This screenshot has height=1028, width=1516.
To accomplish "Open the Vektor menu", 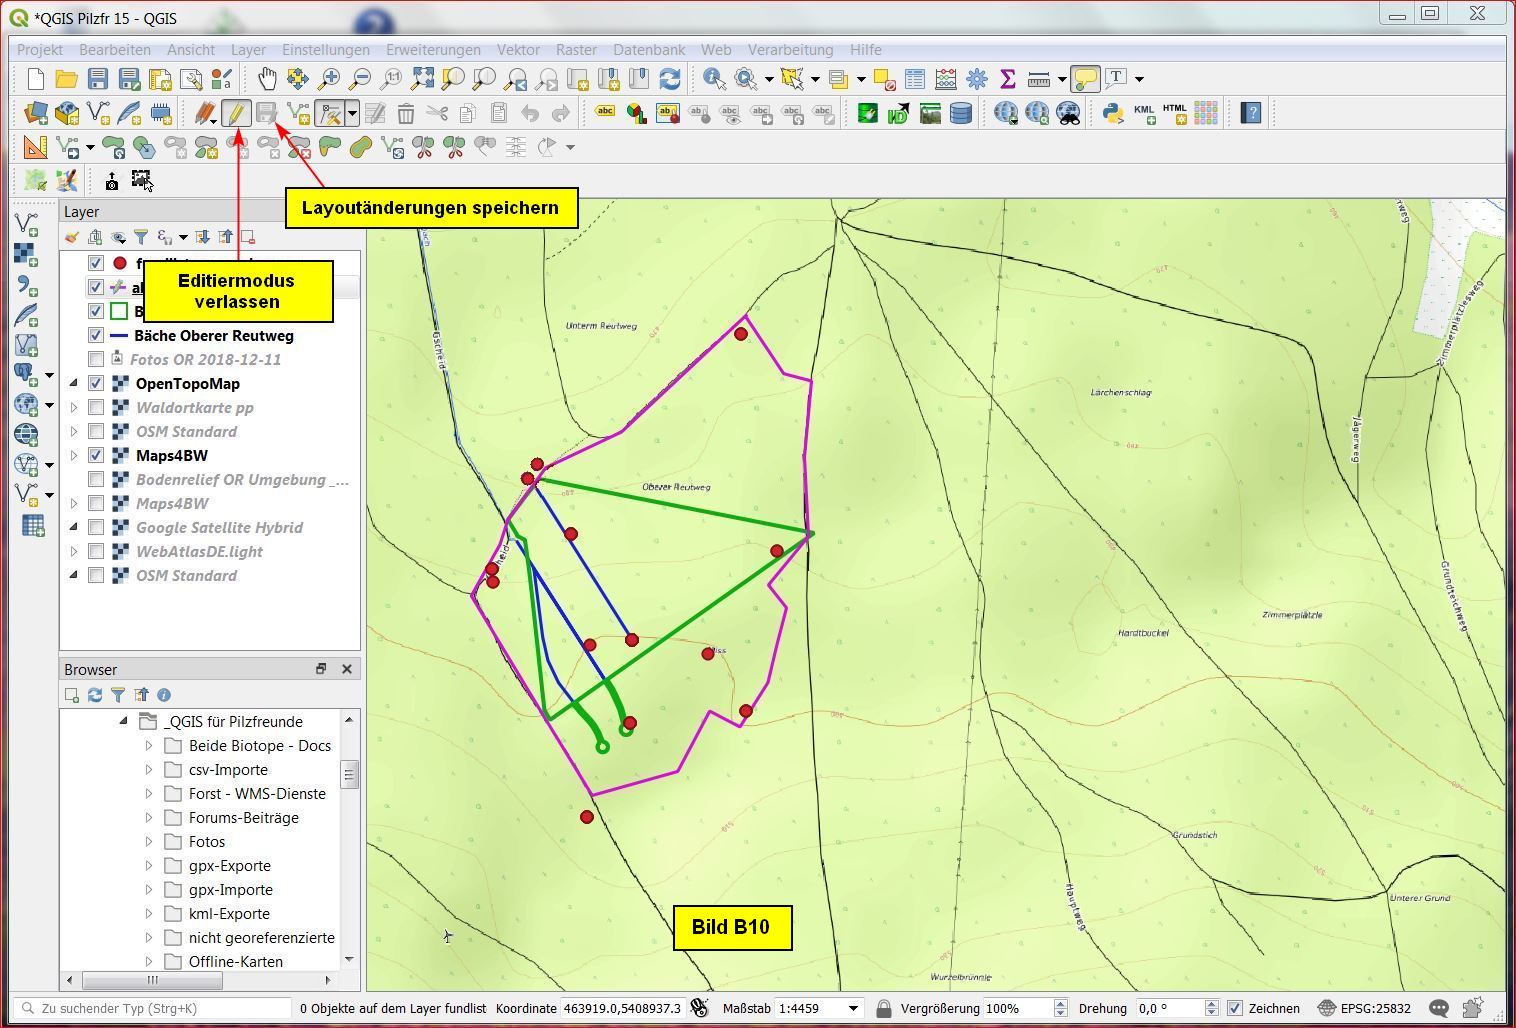I will [x=517, y=49].
